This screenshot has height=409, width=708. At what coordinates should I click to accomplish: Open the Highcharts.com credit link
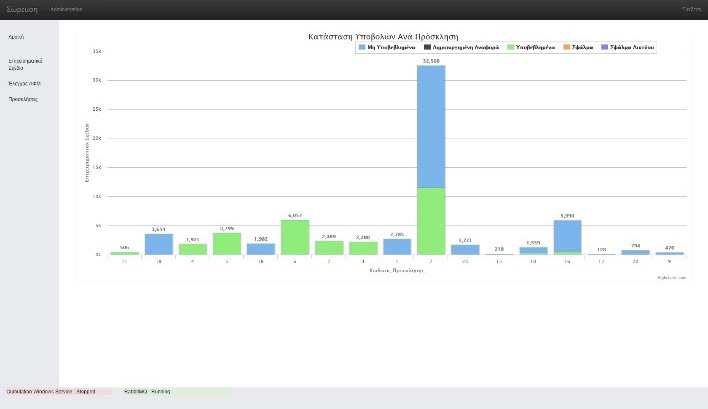tap(672, 277)
